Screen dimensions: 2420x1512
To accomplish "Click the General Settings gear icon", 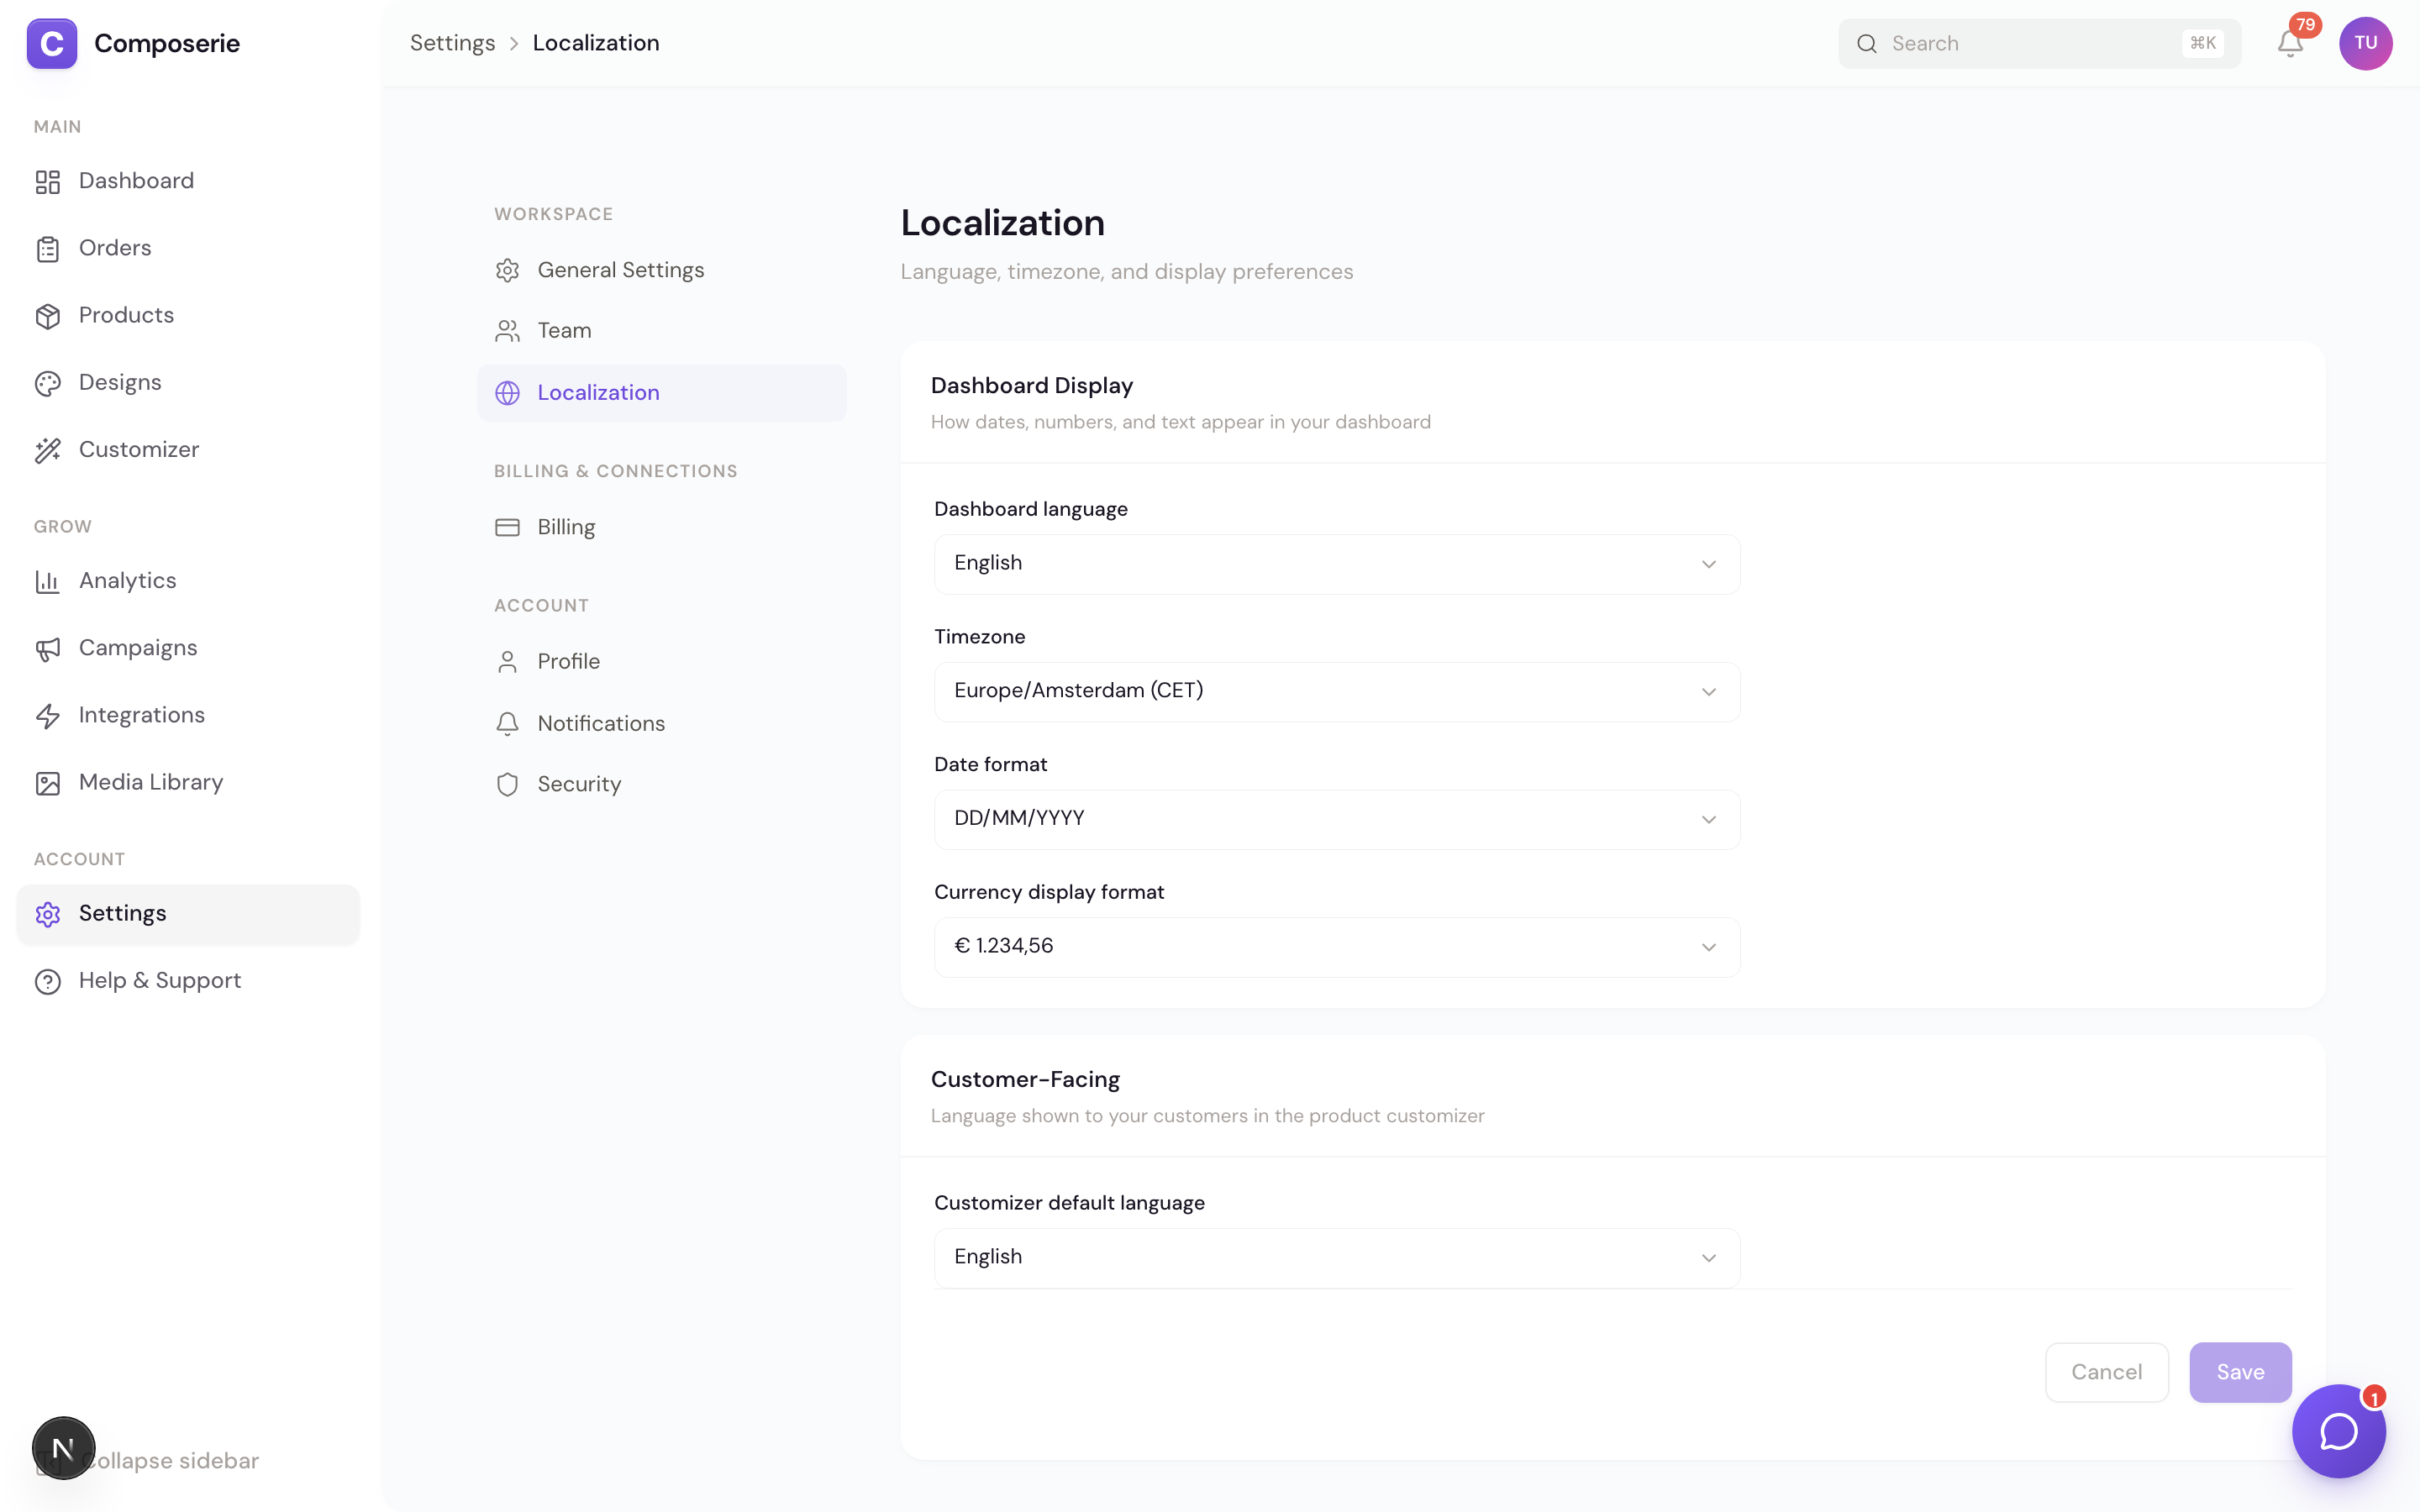I will (507, 270).
